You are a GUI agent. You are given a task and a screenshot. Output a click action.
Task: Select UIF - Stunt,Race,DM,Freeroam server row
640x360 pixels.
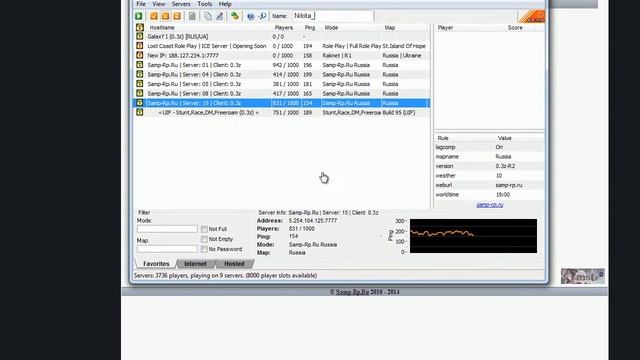[282, 112]
